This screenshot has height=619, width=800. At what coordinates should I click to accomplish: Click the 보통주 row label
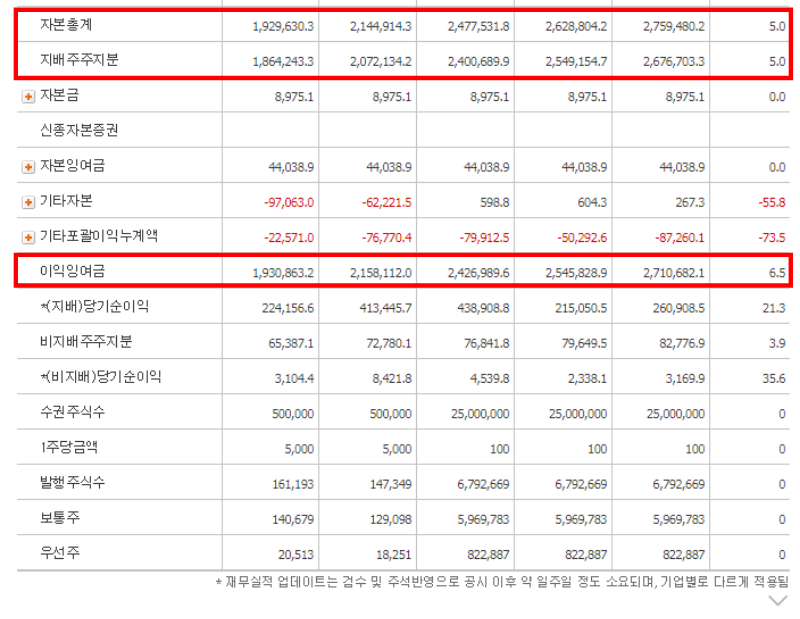click(x=58, y=519)
